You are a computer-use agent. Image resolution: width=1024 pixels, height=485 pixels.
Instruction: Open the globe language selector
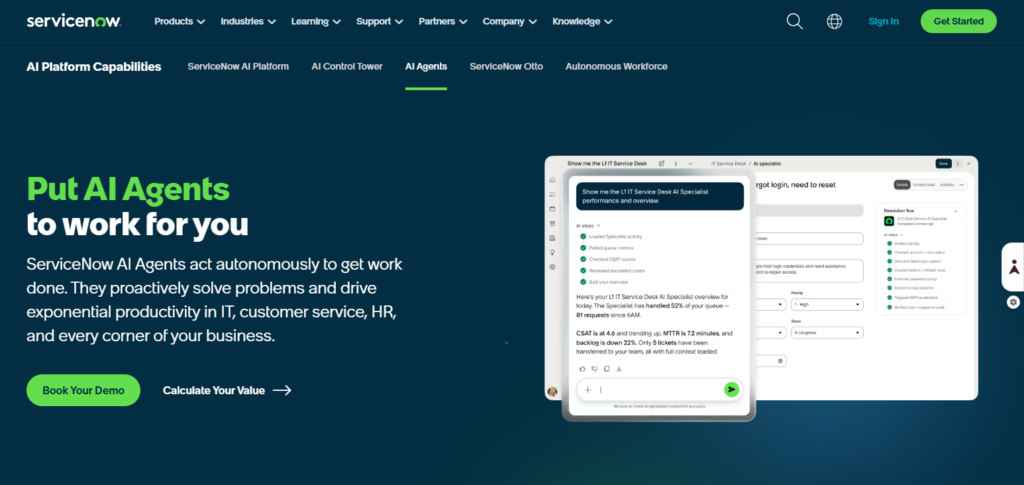(x=834, y=21)
